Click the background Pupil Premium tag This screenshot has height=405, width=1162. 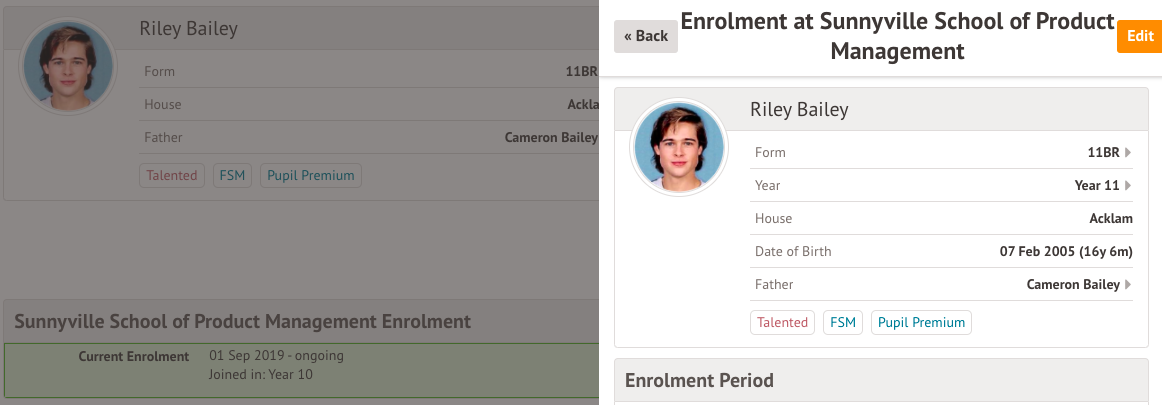pyautogui.click(x=310, y=176)
